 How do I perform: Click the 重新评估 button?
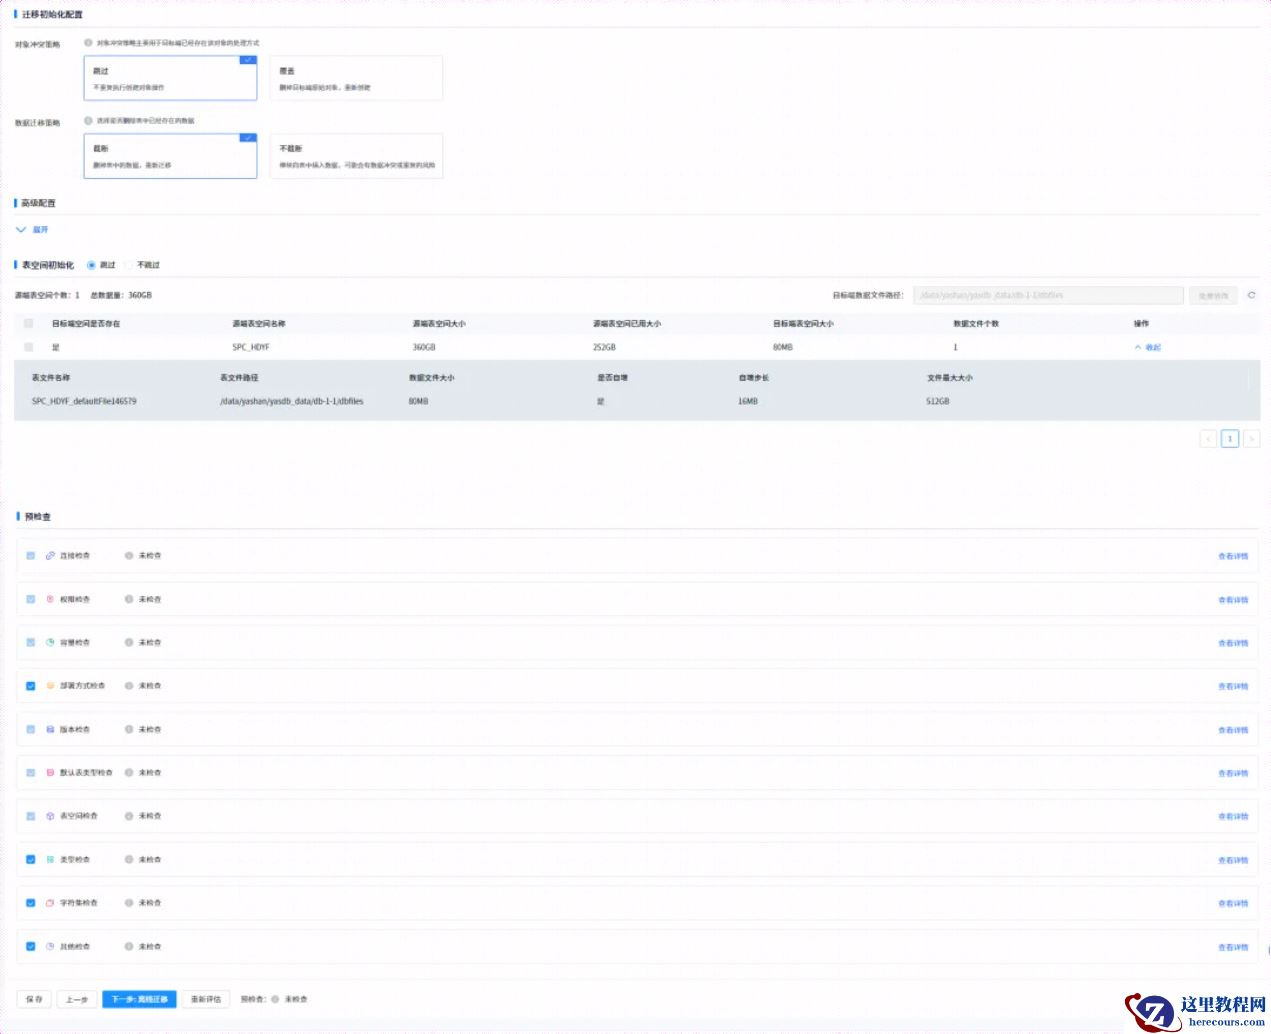[206, 999]
